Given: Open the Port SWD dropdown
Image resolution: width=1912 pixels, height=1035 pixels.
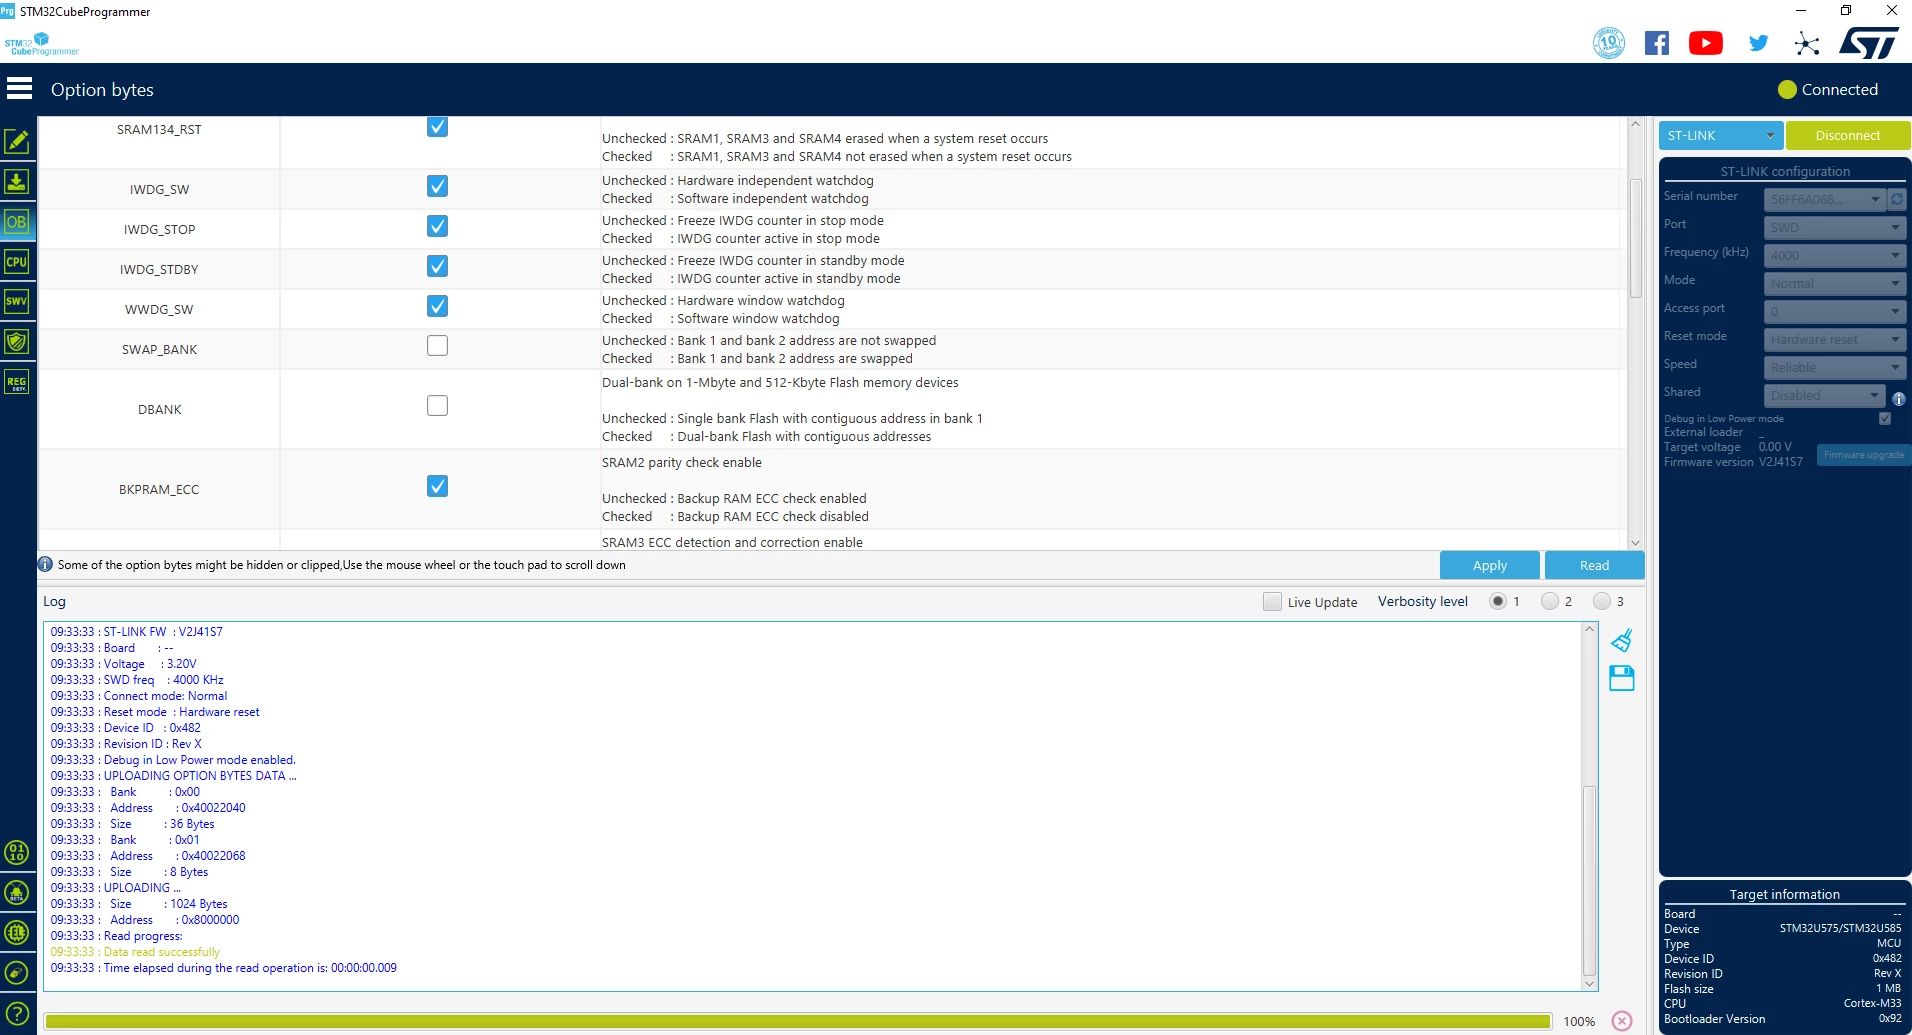Looking at the screenshot, I should (x=1835, y=227).
